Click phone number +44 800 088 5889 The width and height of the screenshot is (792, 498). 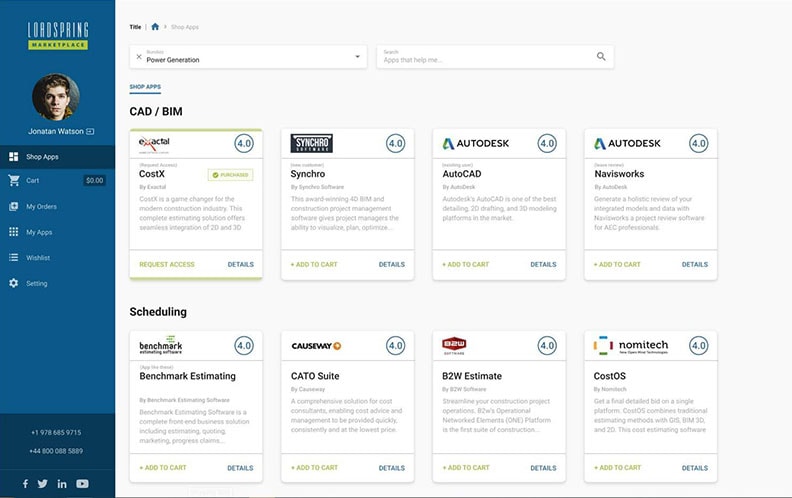(56, 451)
